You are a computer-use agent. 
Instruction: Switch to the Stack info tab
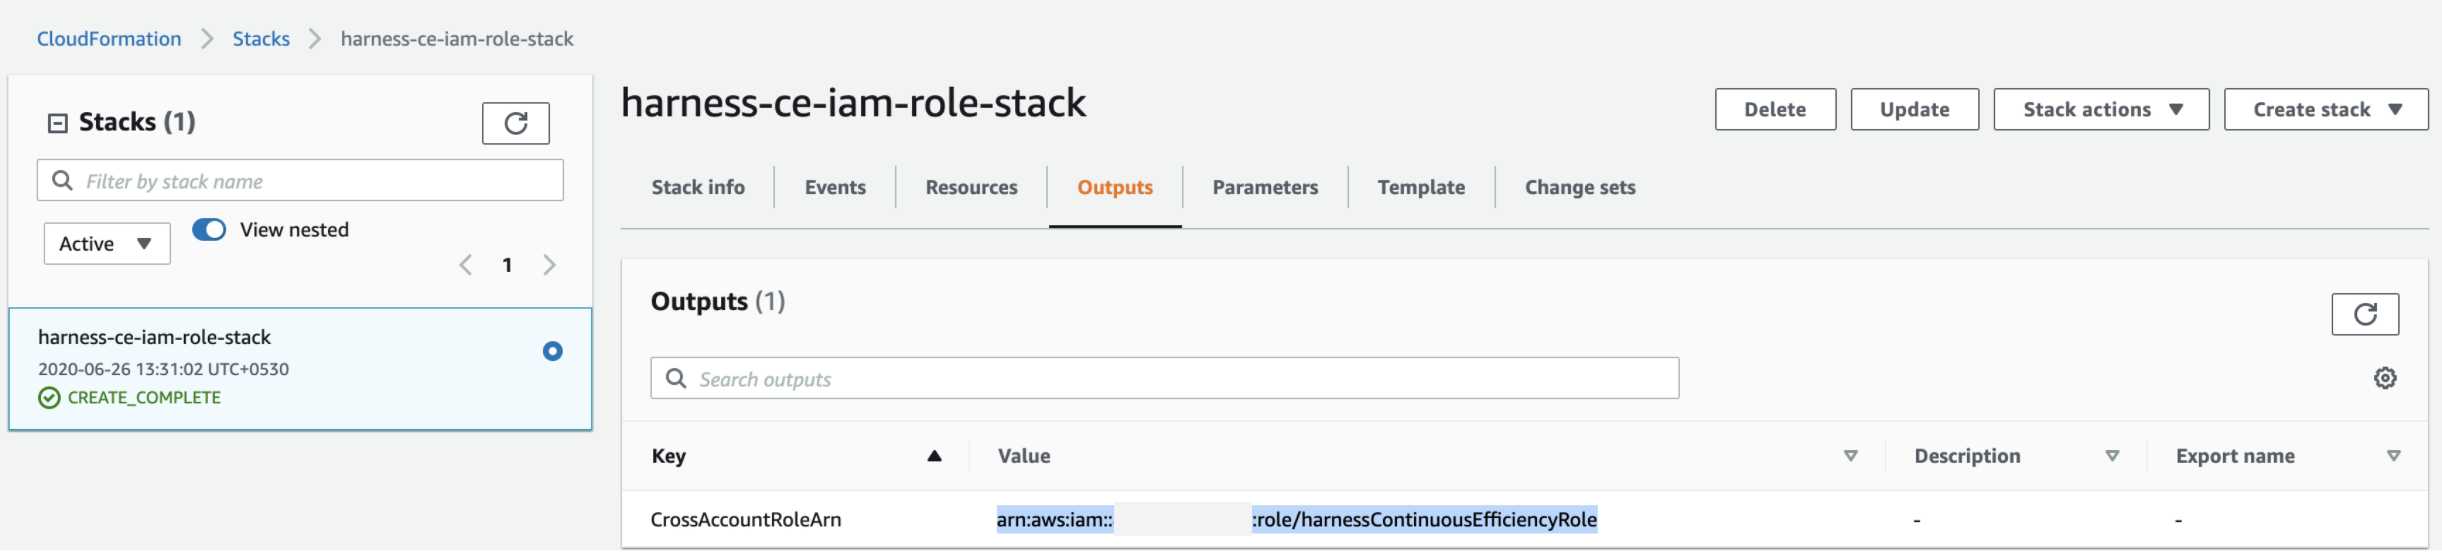click(698, 187)
